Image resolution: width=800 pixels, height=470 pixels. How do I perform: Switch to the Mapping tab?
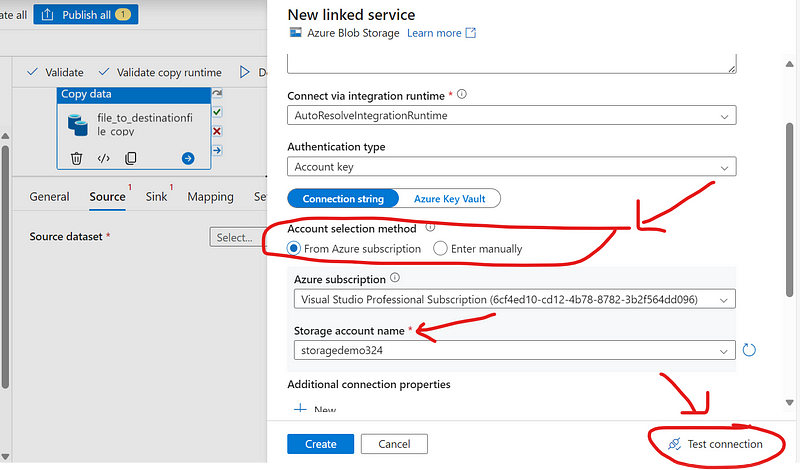(x=210, y=196)
